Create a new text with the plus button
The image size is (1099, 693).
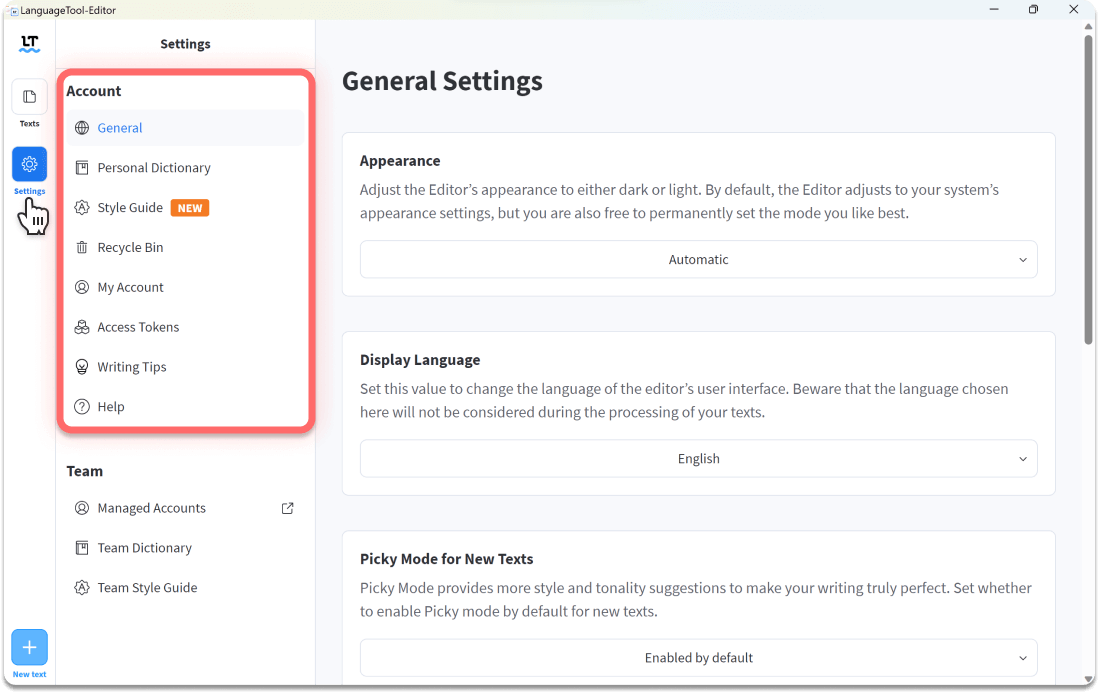(29, 647)
